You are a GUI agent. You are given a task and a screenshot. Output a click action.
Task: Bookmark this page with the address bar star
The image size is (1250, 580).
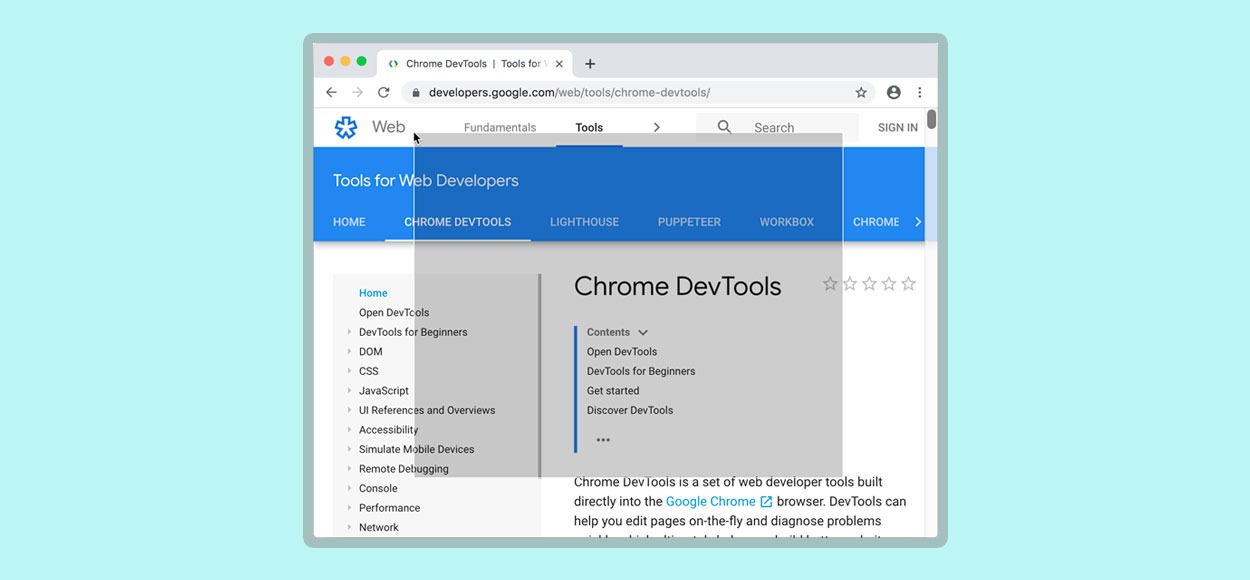(861, 92)
